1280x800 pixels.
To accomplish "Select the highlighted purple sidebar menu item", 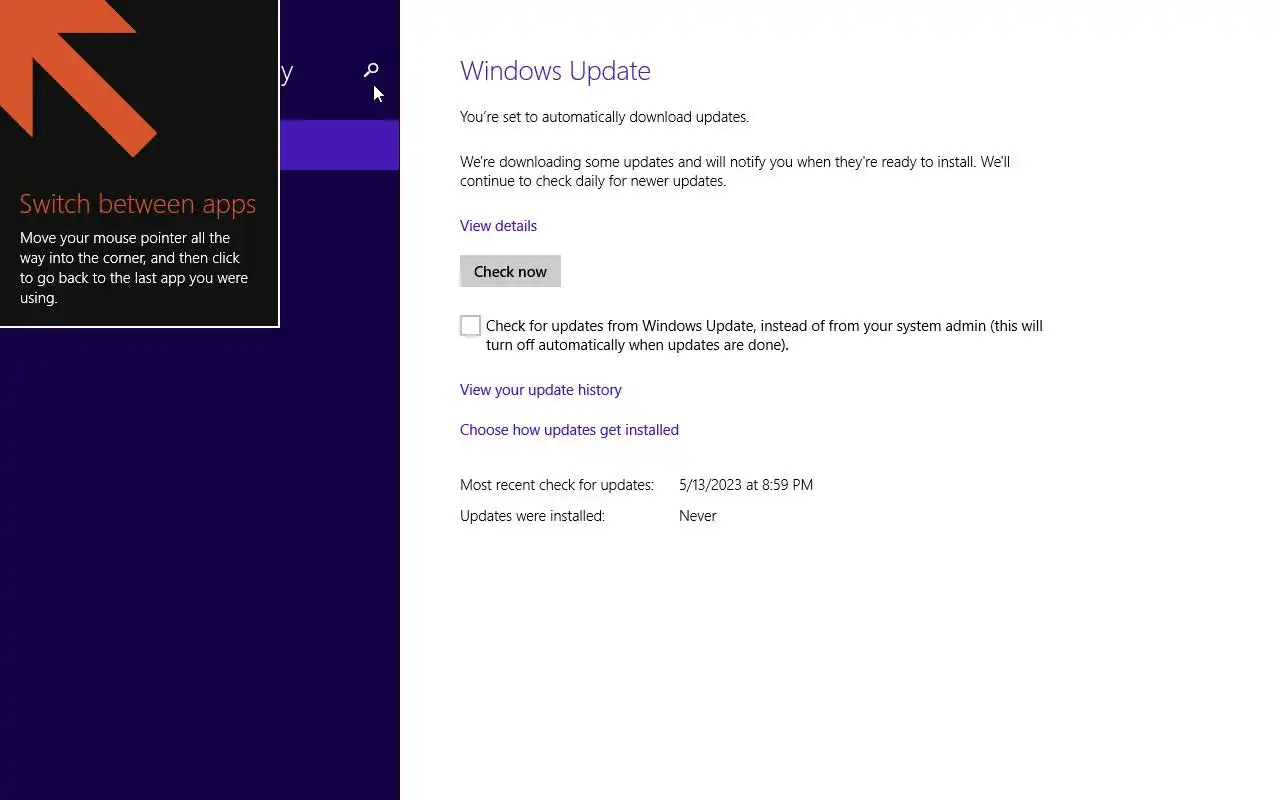I will 339,145.
